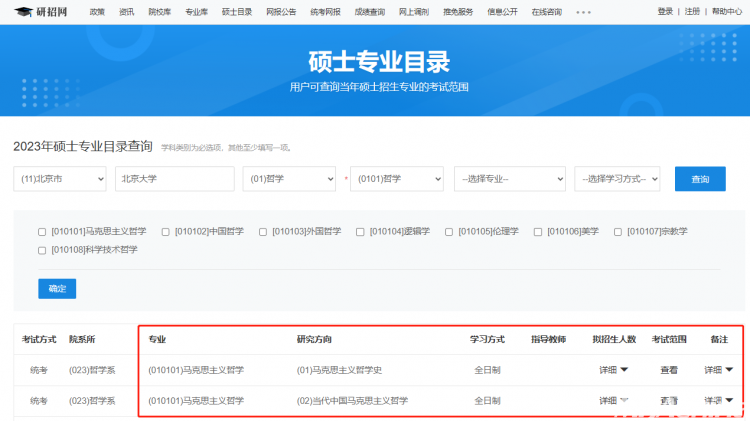The height and width of the screenshot is (421, 750).
Task: Expand 拟招生人数 详细 for 马克思主义哲学史 row
Action: pos(614,370)
